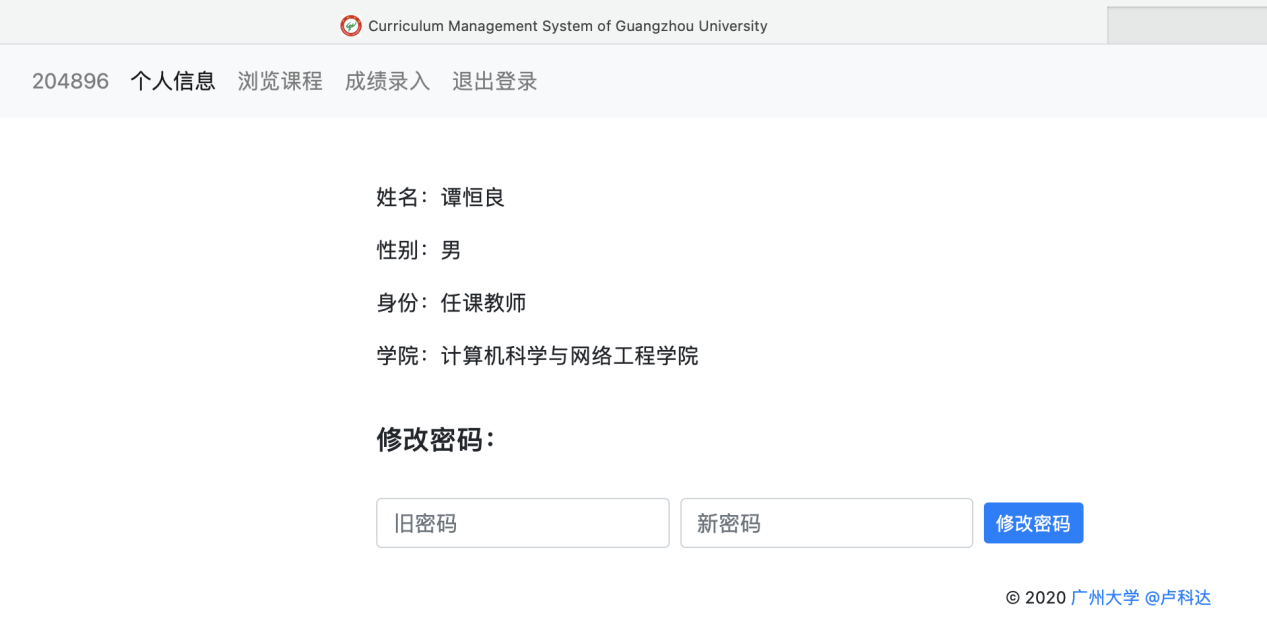This screenshot has width=1267, height=622.
Task: Click the 姓名 label
Action: (x=396, y=197)
